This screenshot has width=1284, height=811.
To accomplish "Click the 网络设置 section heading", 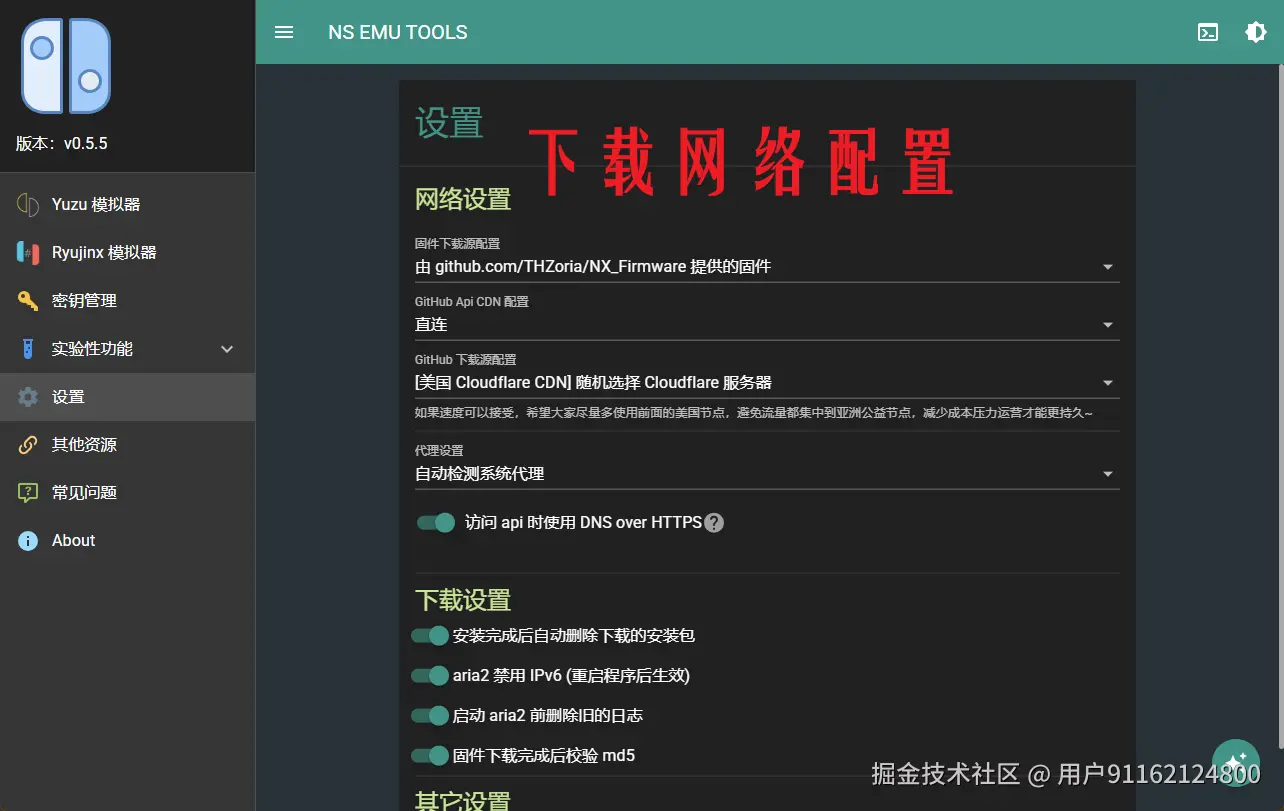I will click(x=463, y=199).
